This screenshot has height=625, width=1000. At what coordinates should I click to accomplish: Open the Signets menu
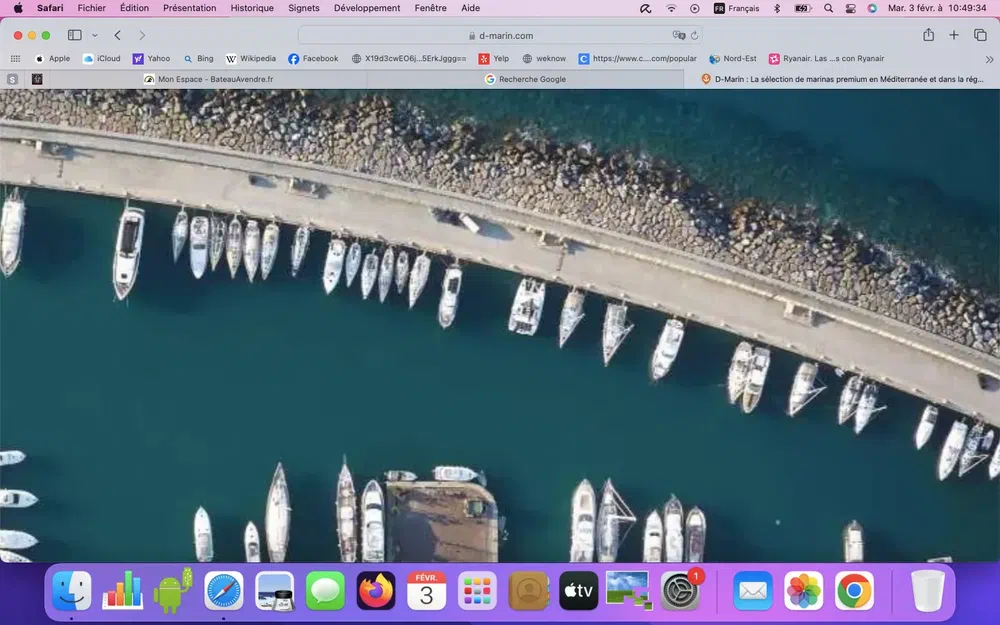(x=304, y=8)
